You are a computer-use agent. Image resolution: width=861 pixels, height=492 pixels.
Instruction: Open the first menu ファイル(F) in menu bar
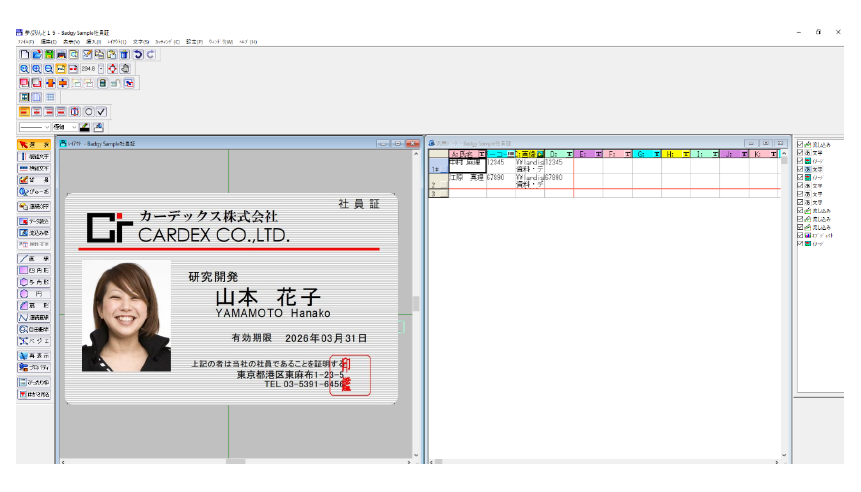25,42
